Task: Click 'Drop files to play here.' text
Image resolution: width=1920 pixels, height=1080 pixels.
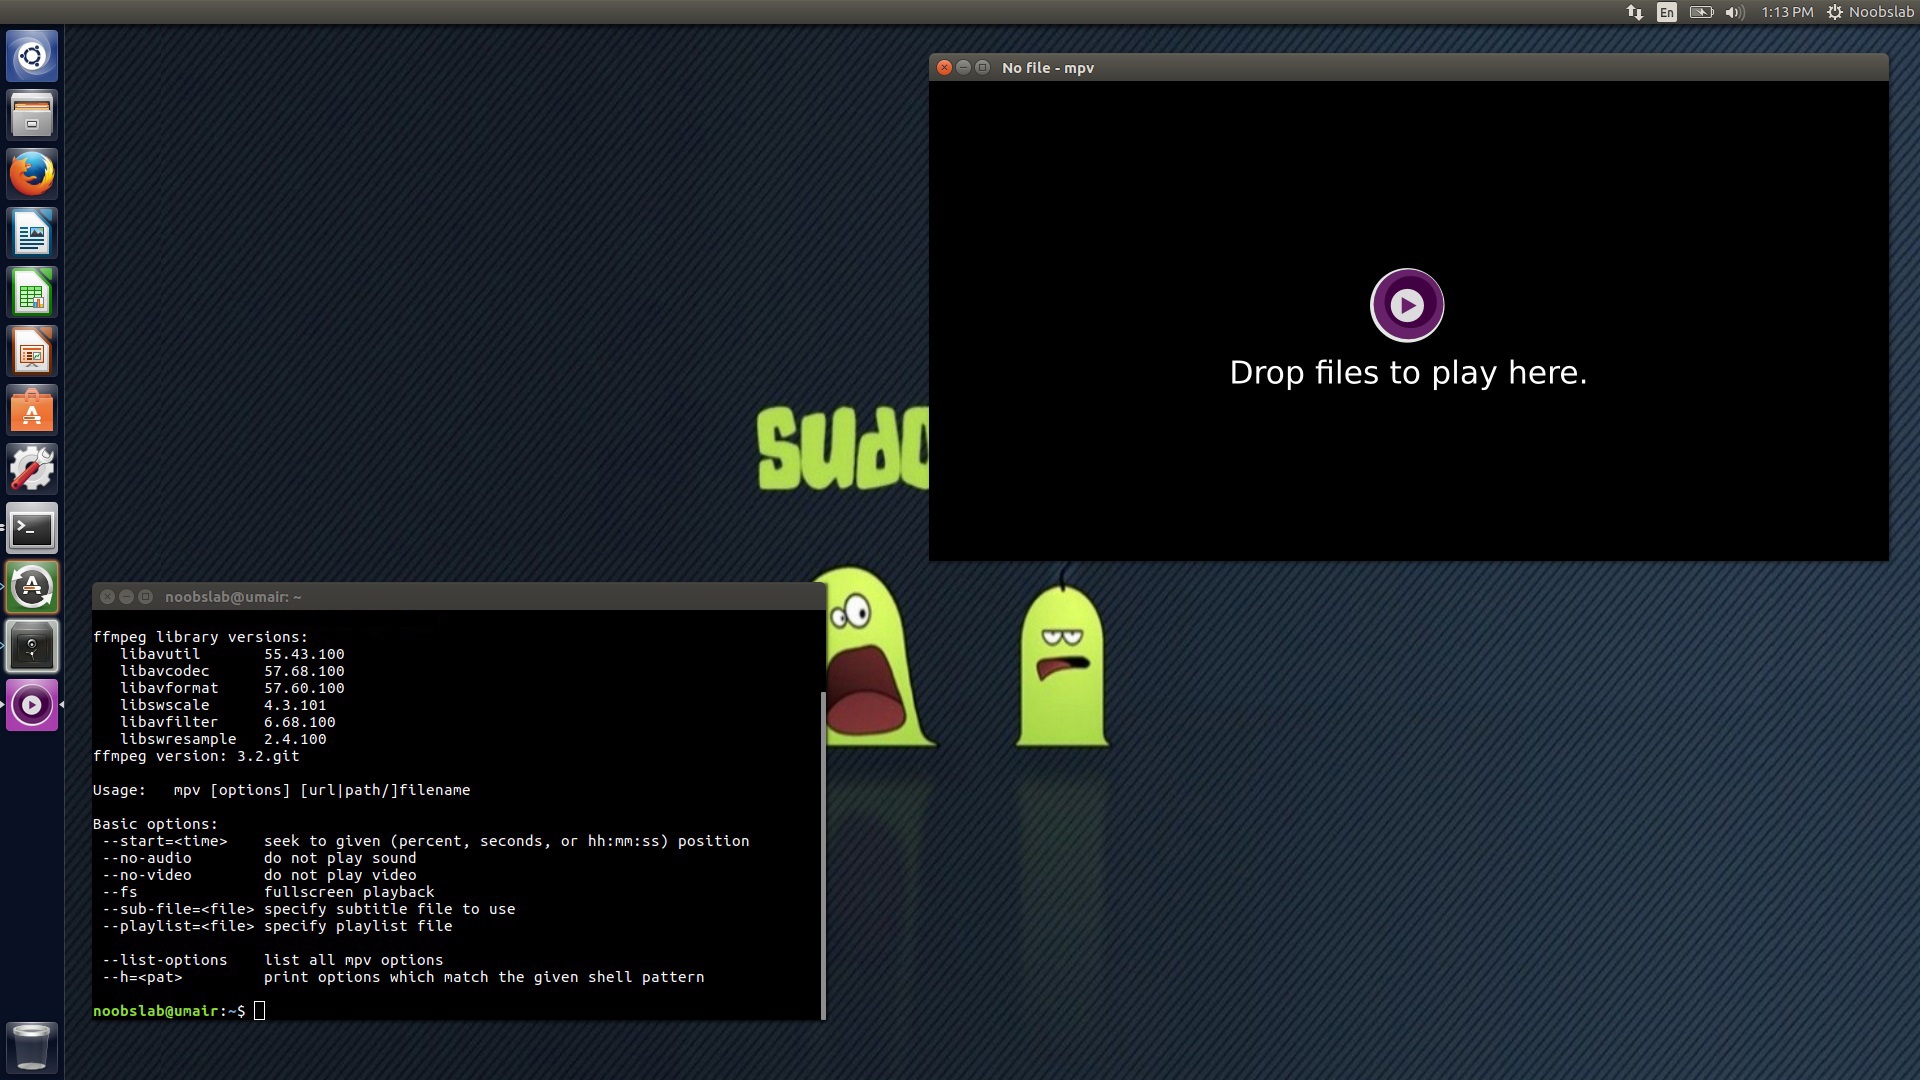Action: [1408, 373]
